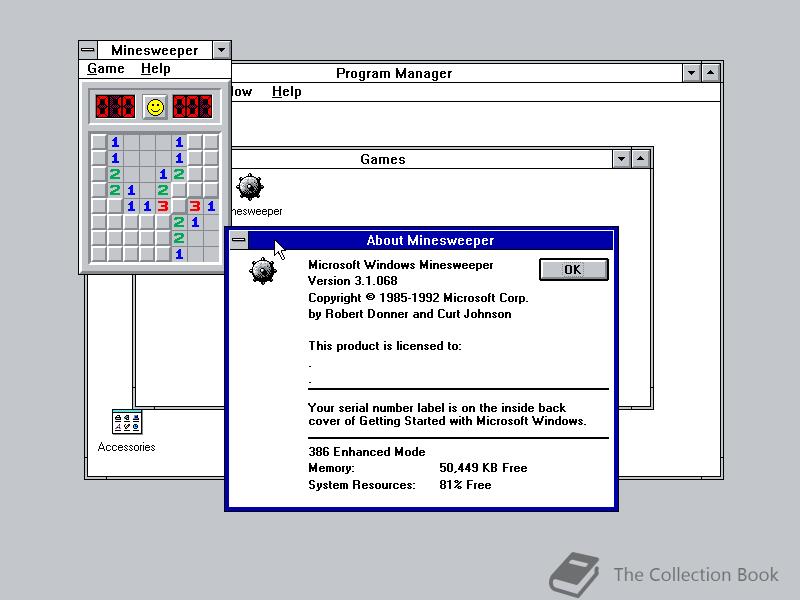Maximize Games window with up arrow
The image size is (800, 600).
641,159
